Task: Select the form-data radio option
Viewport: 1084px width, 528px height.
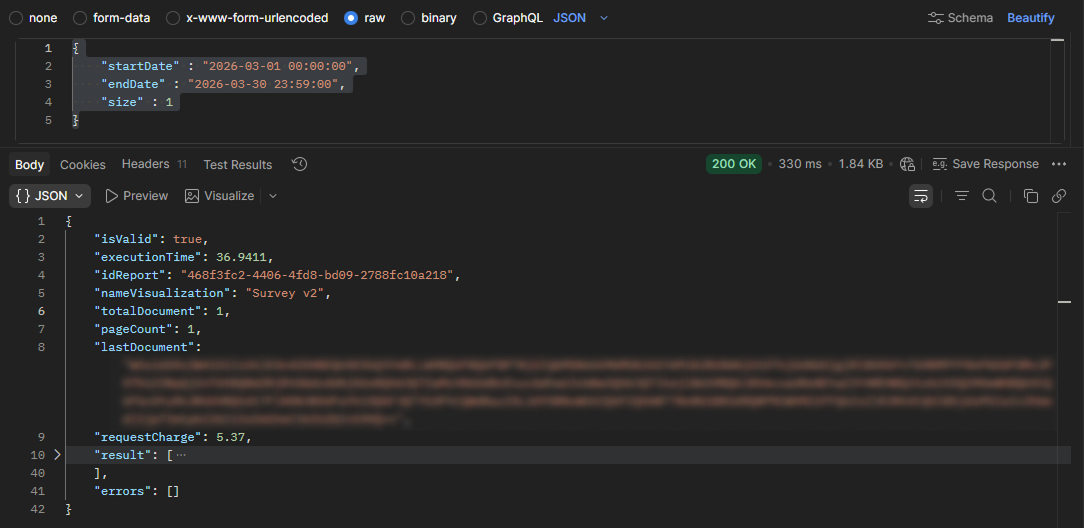Action: point(80,18)
